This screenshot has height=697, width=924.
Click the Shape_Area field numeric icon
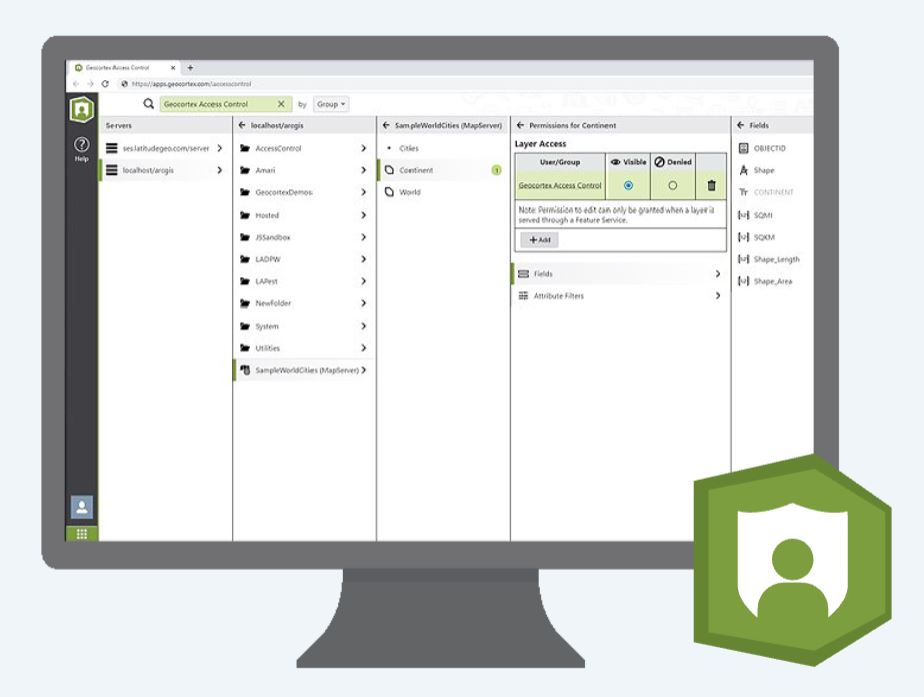point(744,282)
